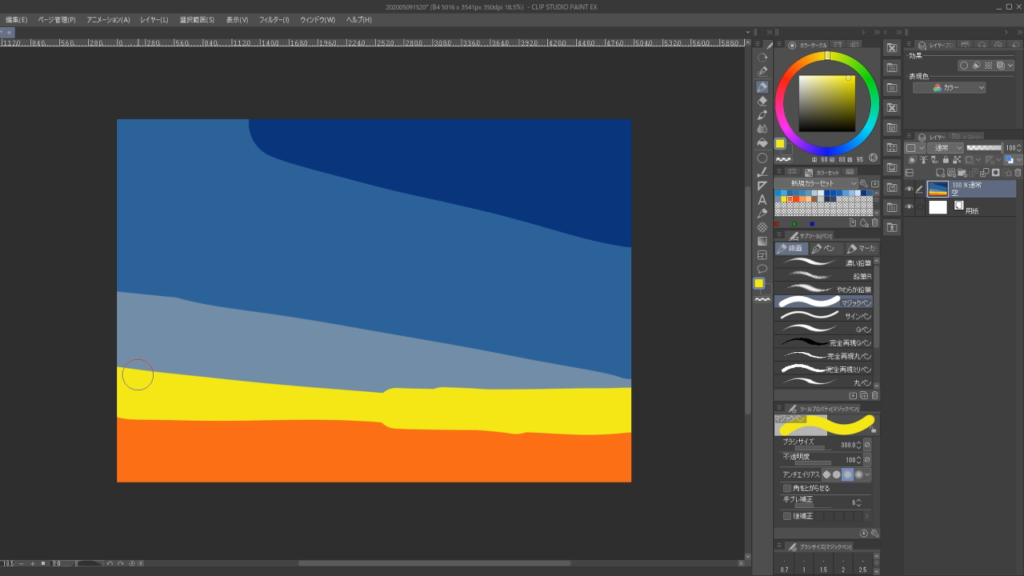Click the add color set icon
1024x576 pixels.
pos(875,184)
